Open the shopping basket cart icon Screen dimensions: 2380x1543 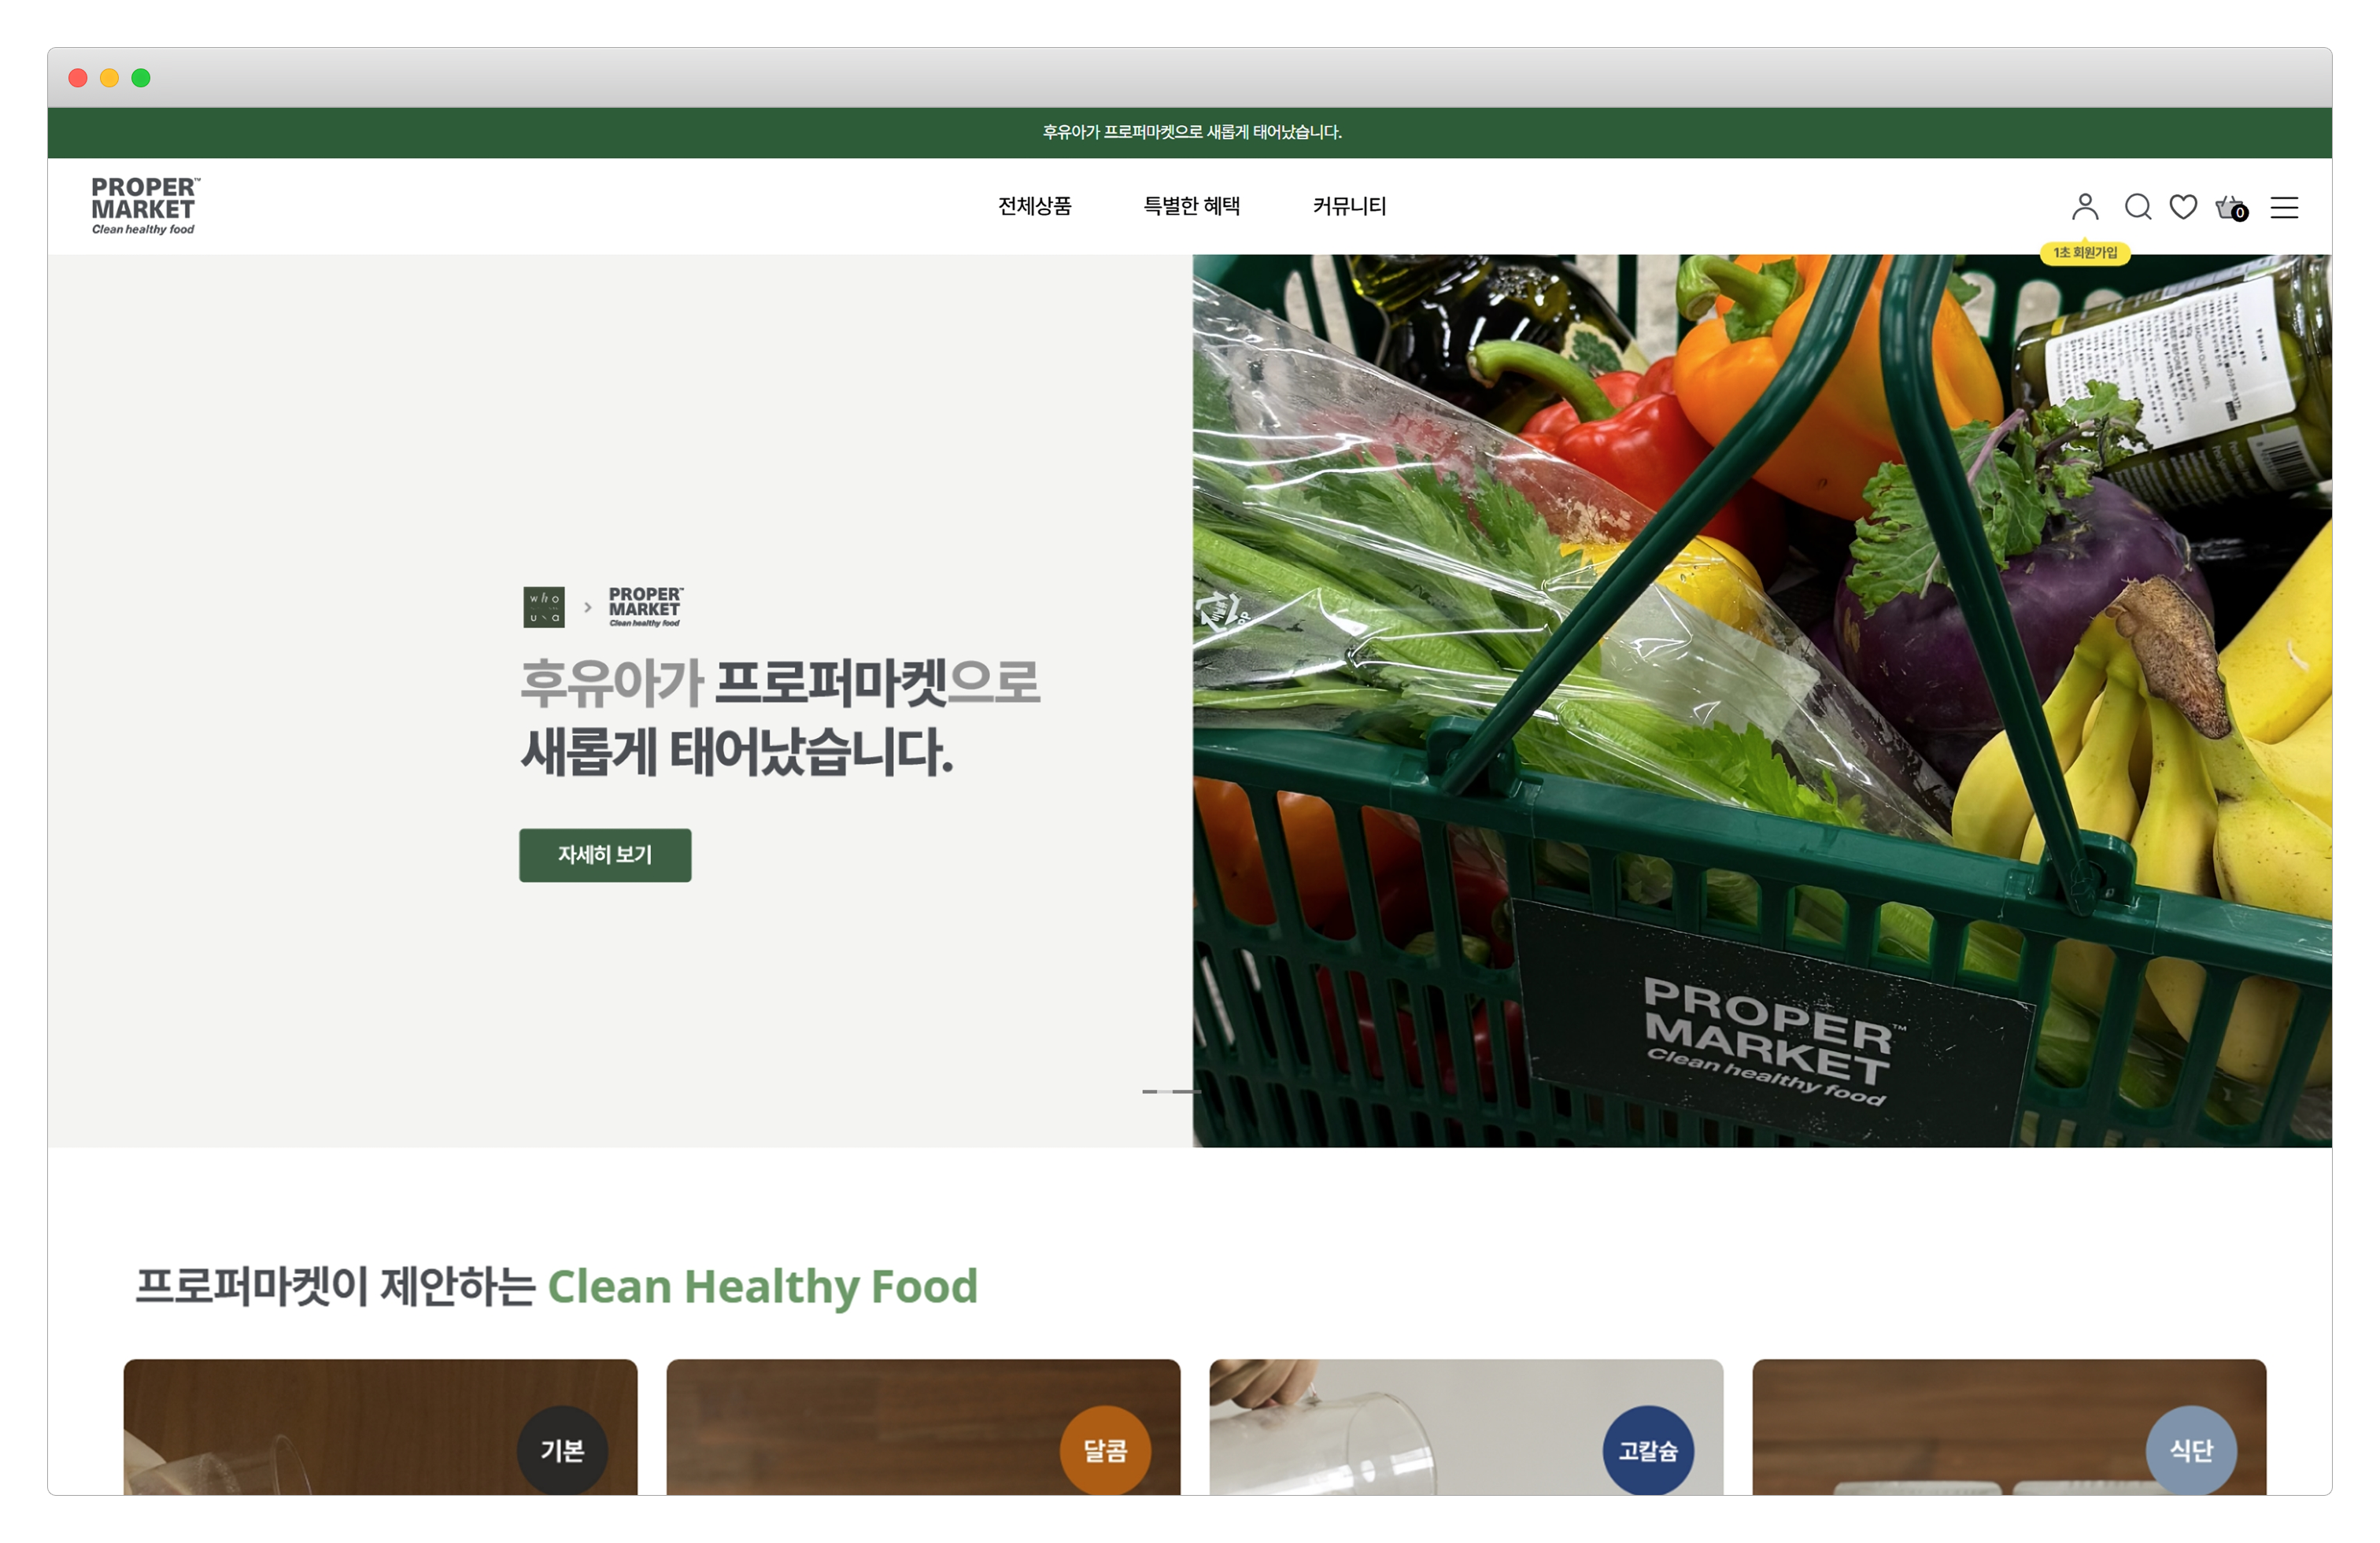[x=2231, y=207]
